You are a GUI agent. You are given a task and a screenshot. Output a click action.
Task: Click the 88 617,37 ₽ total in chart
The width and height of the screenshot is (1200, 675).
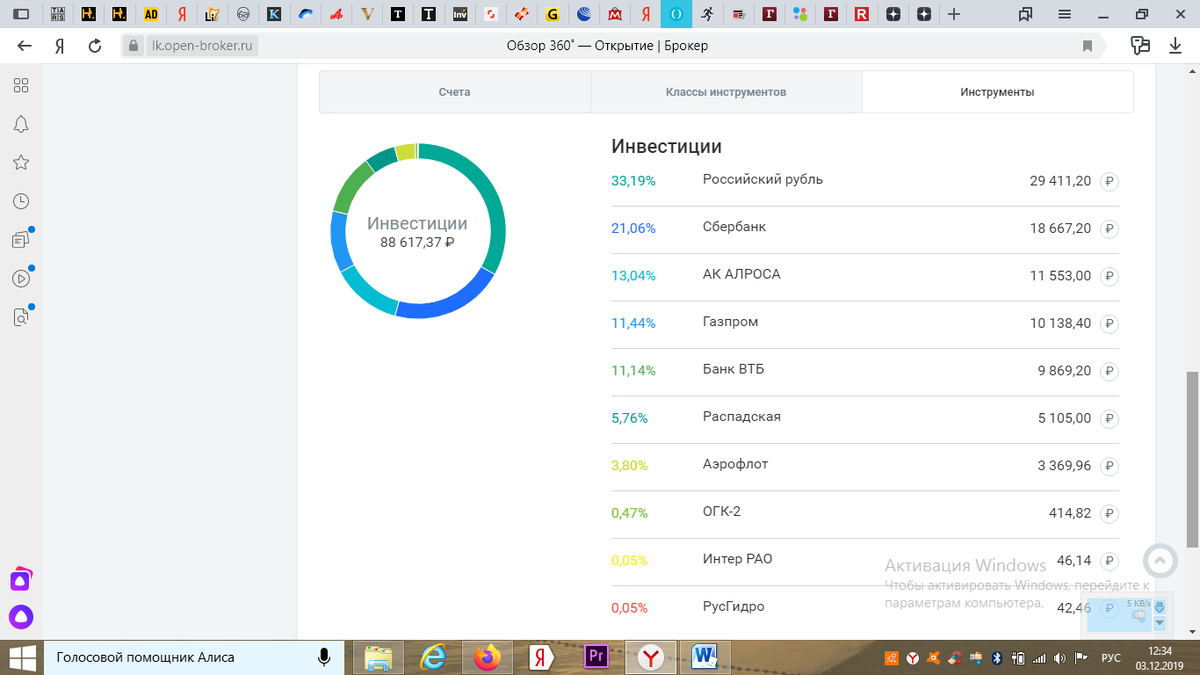[417, 243]
